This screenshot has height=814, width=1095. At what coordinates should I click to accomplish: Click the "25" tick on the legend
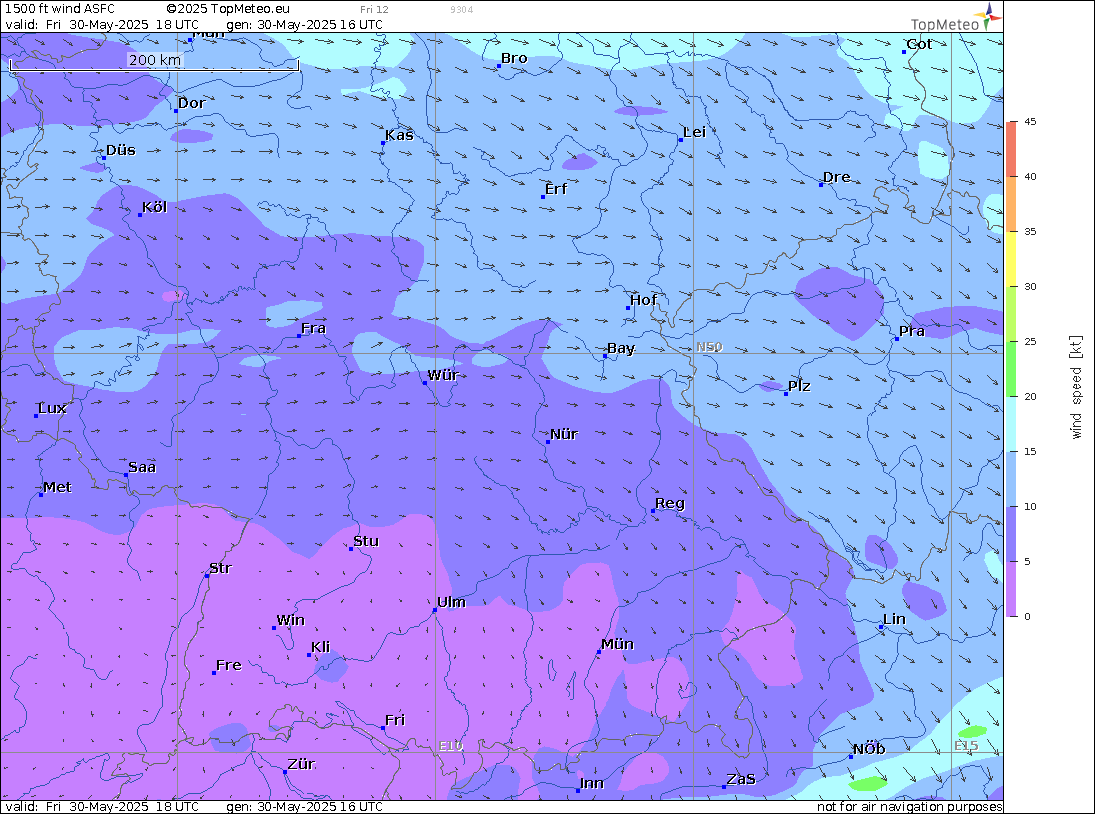coord(1030,341)
